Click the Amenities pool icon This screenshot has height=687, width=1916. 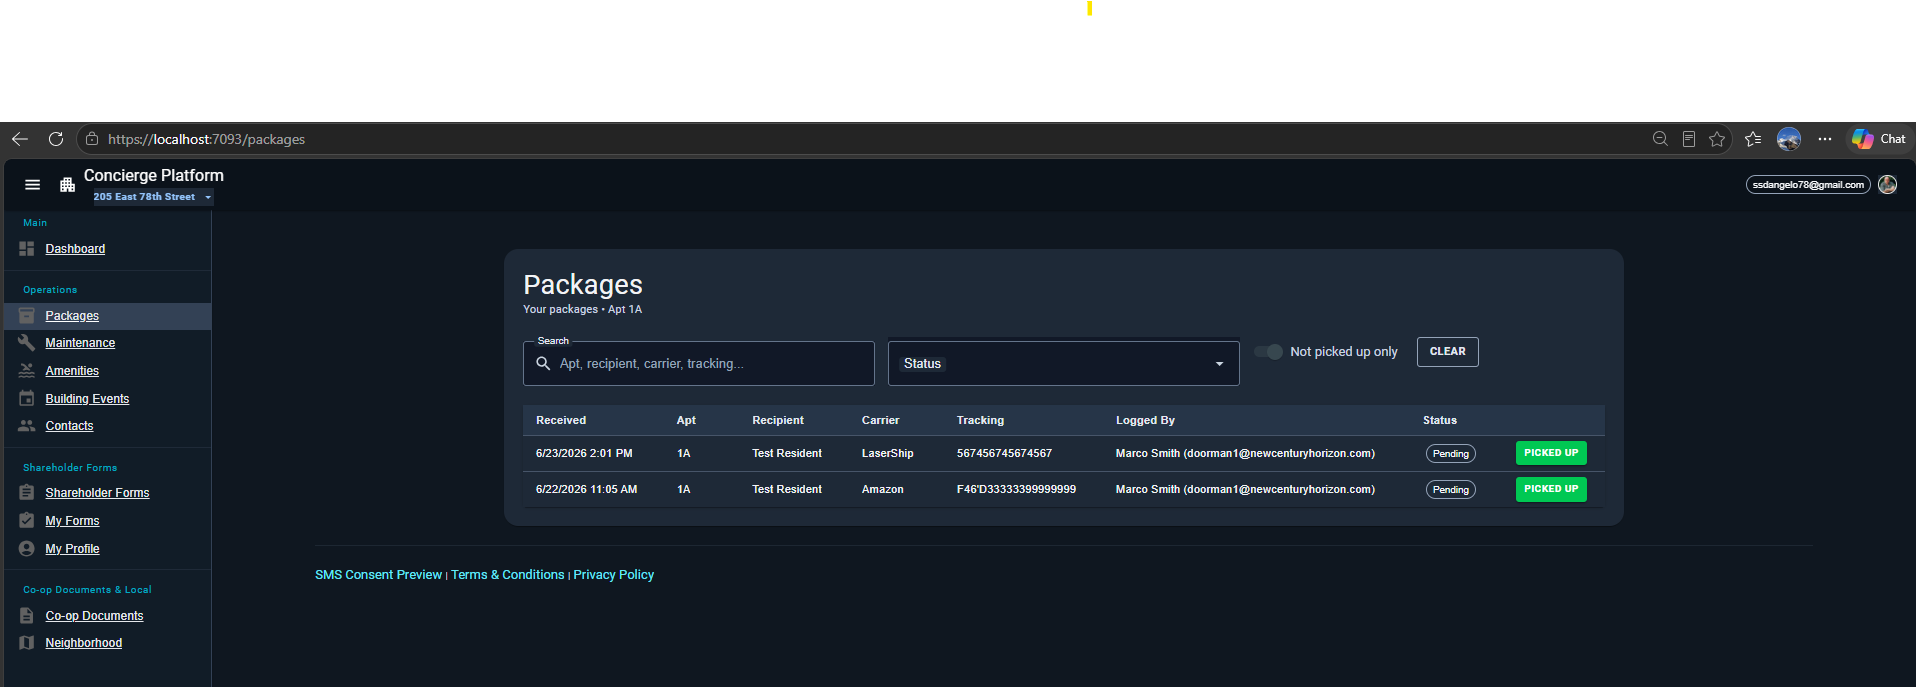click(27, 371)
